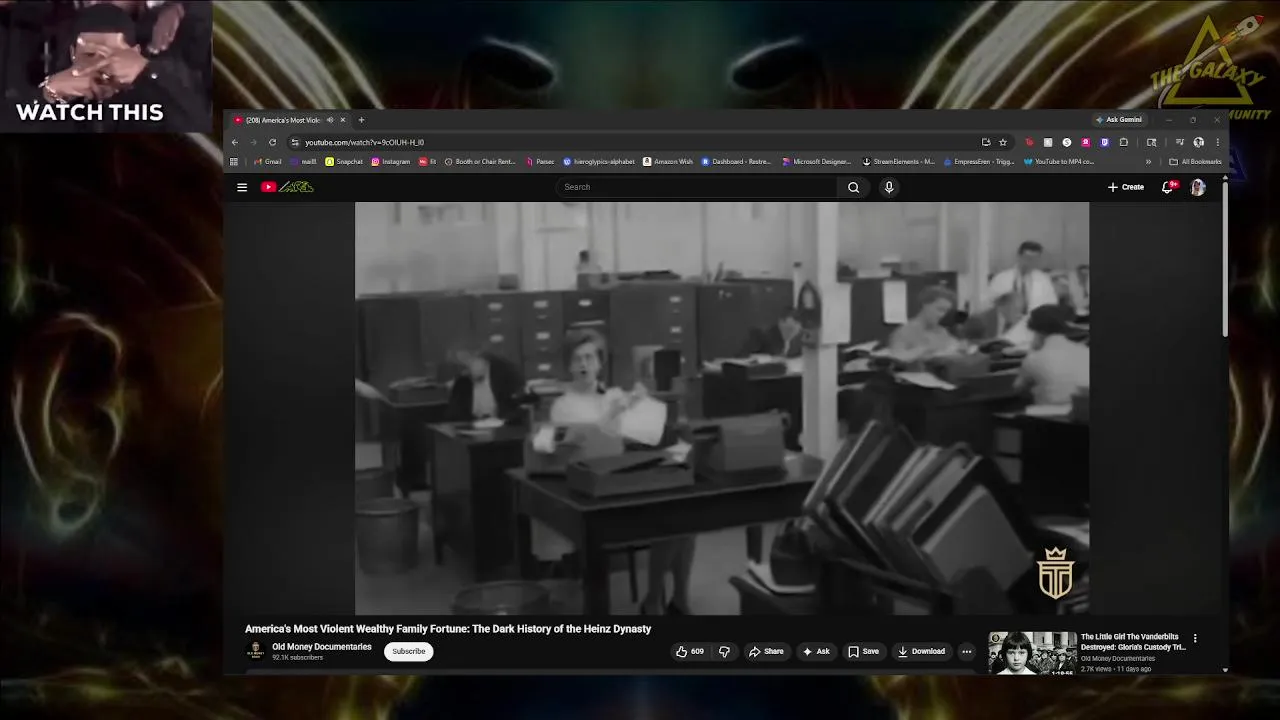Screen dimensions: 1280x720
Task: Click the red first extension icon
Action: 1029,142
